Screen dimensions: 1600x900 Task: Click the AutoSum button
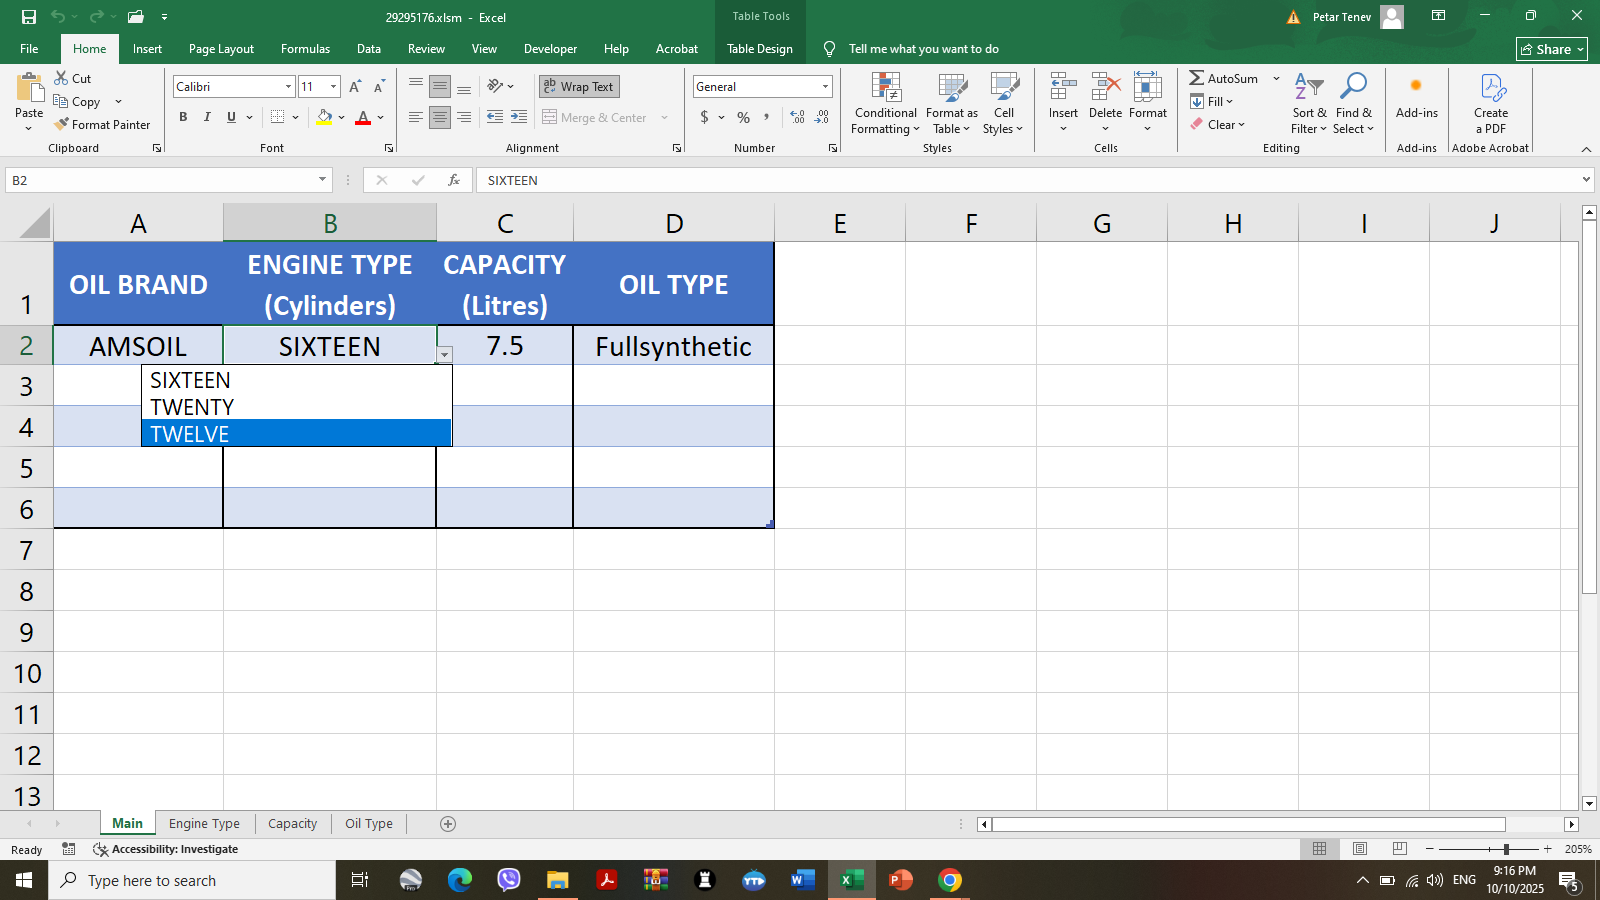coord(1223,78)
